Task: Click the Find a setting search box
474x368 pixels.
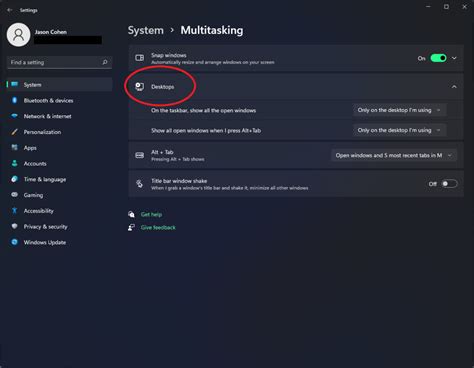Action: 59,62
